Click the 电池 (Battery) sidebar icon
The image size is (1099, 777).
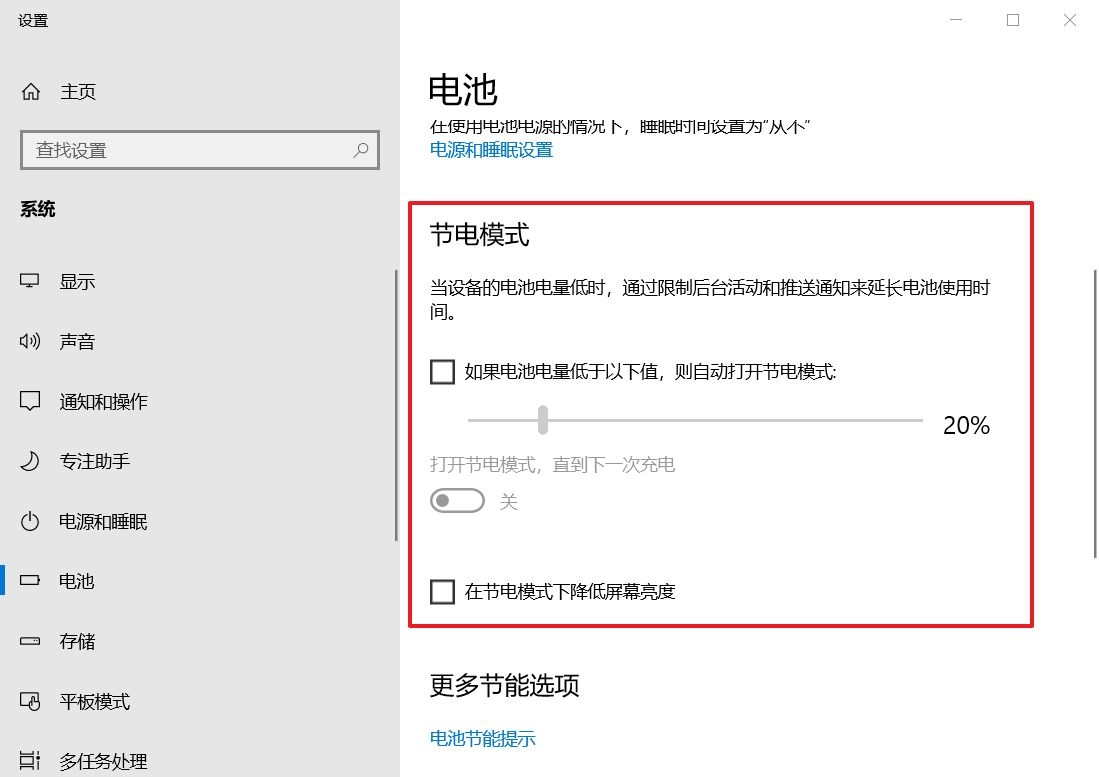coord(30,581)
